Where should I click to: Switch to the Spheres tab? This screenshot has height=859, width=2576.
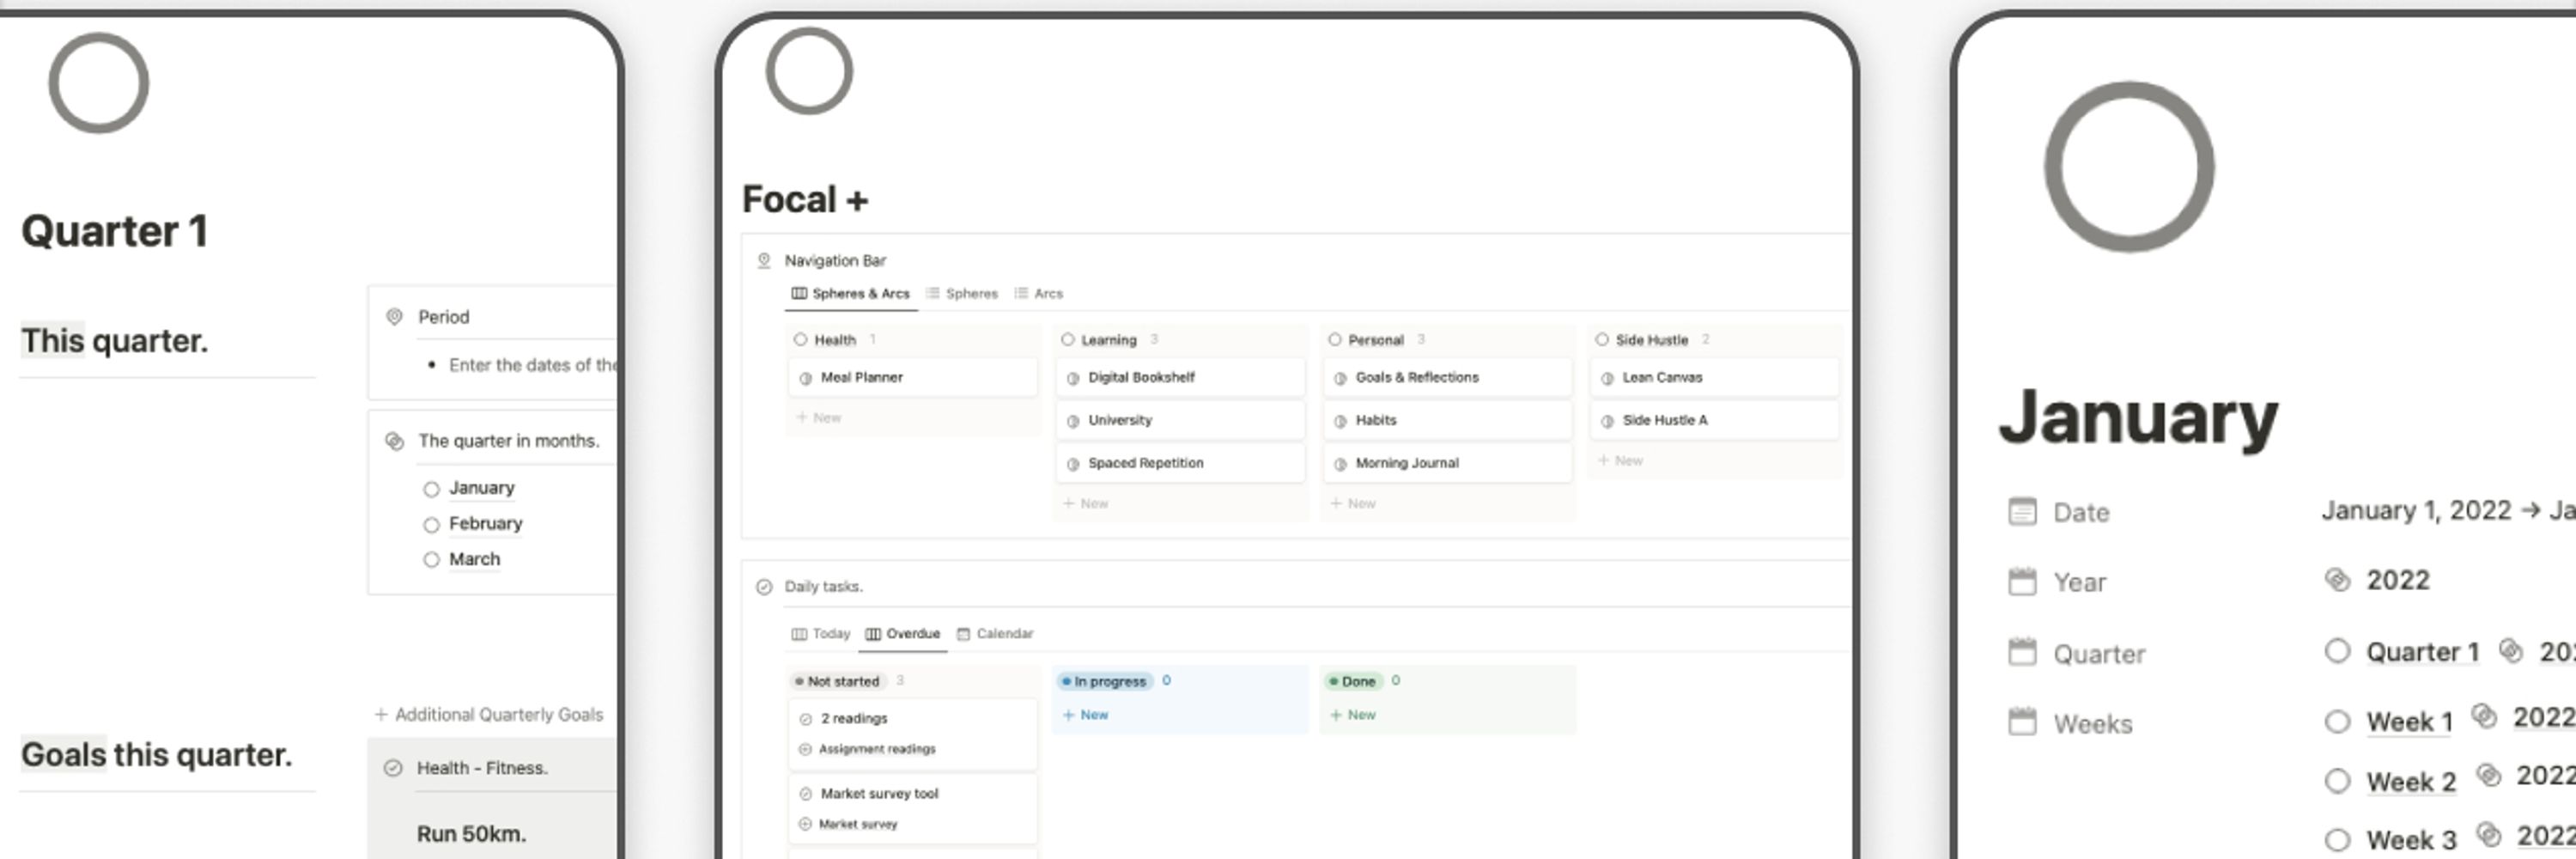pyautogui.click(x=962, y=294)
